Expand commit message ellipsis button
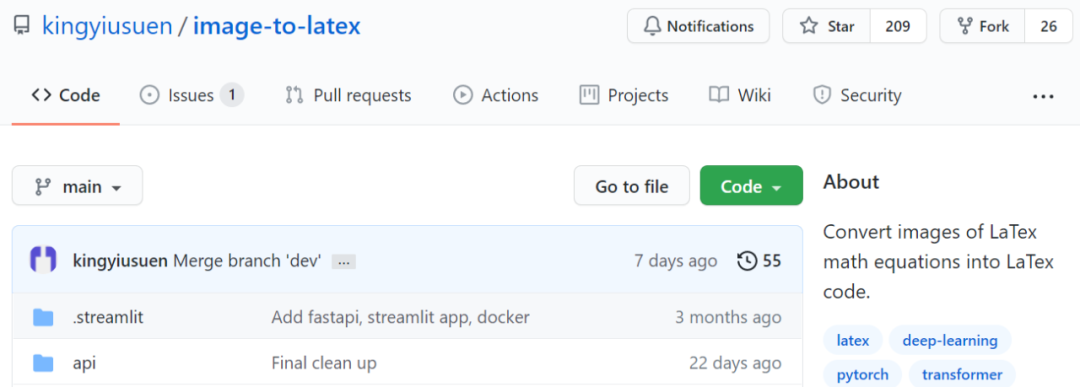Image resolution: width=1080 pixels, height=387 pixels. click(x=344, y=262)
